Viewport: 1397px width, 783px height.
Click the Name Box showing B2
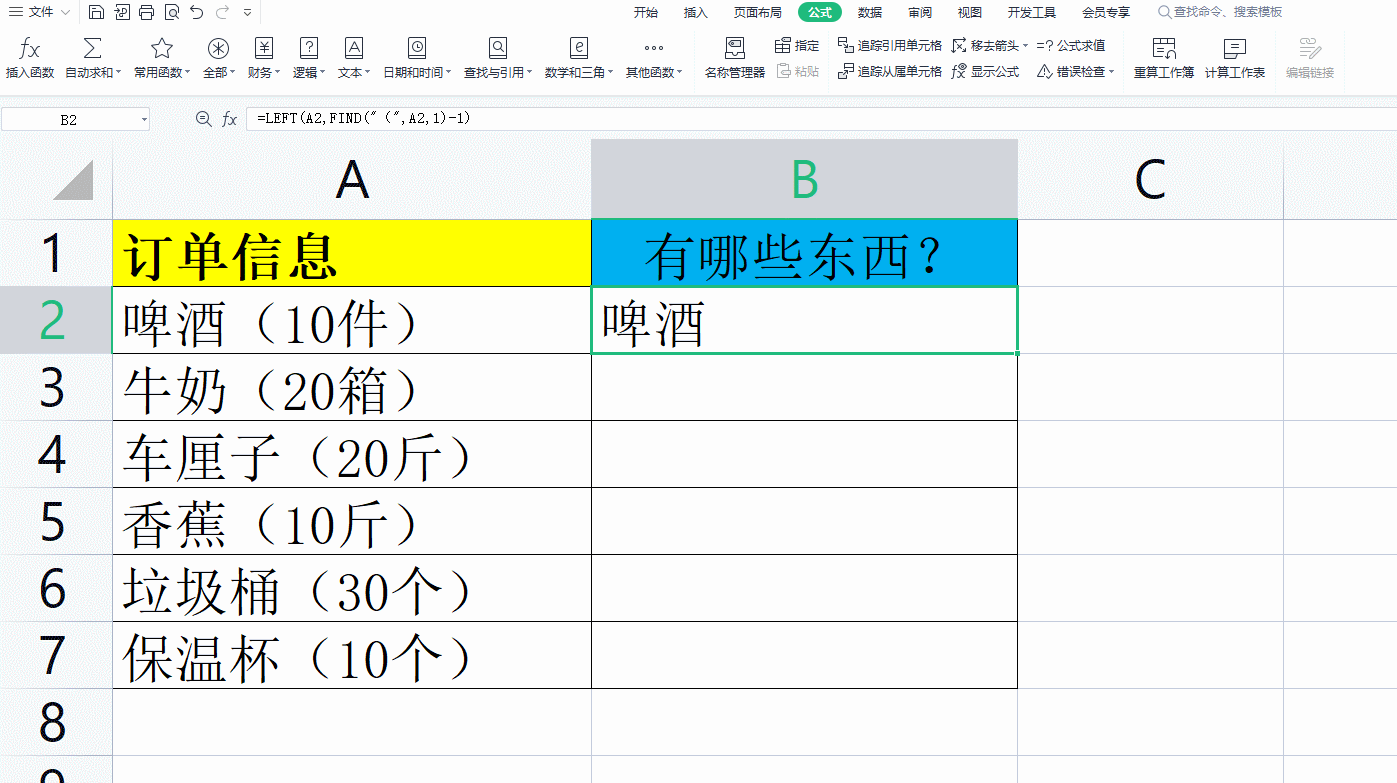click(68, 120)
